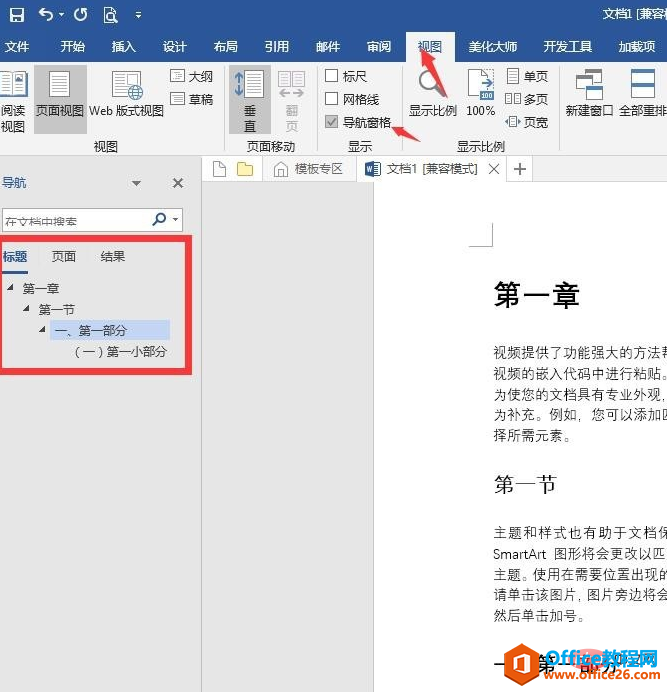Collapse the 第一章 heading in navigation

(x=10, y=288)
